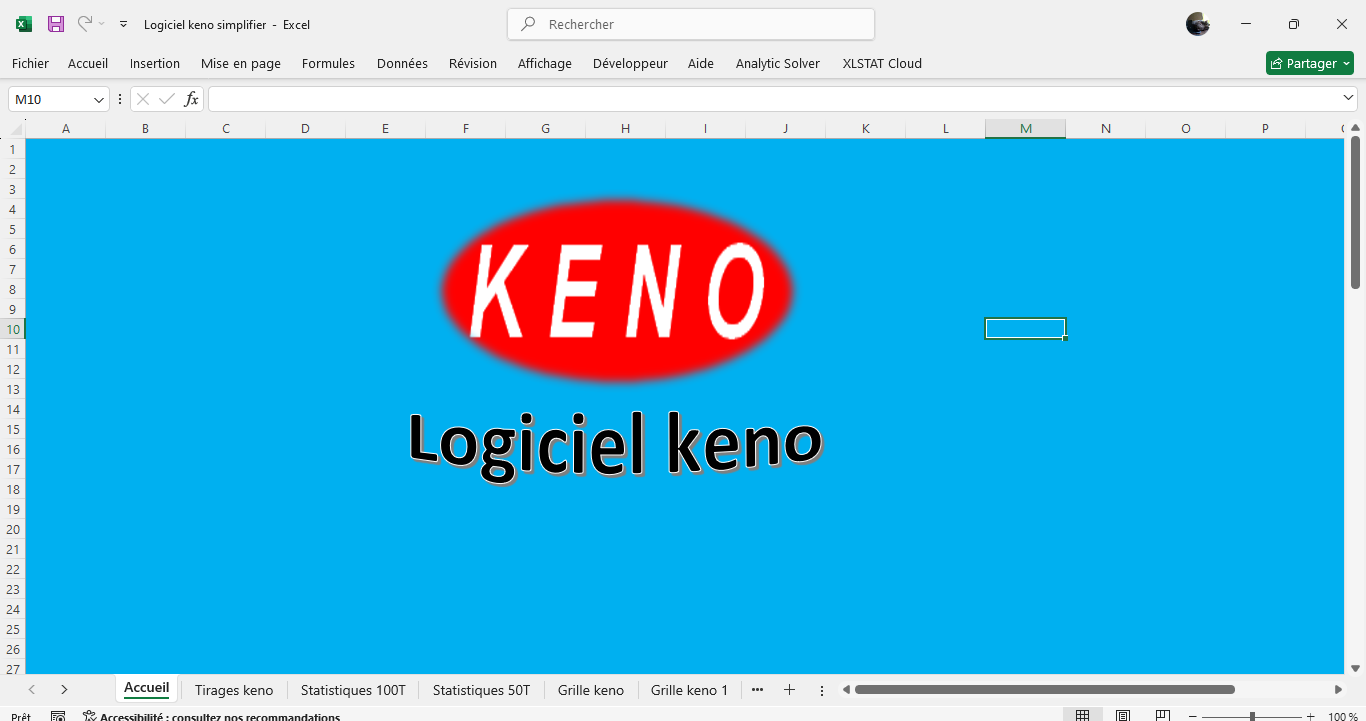Switch to the Grille keno sheet
1366x721 pixels.
pos(591,690)
